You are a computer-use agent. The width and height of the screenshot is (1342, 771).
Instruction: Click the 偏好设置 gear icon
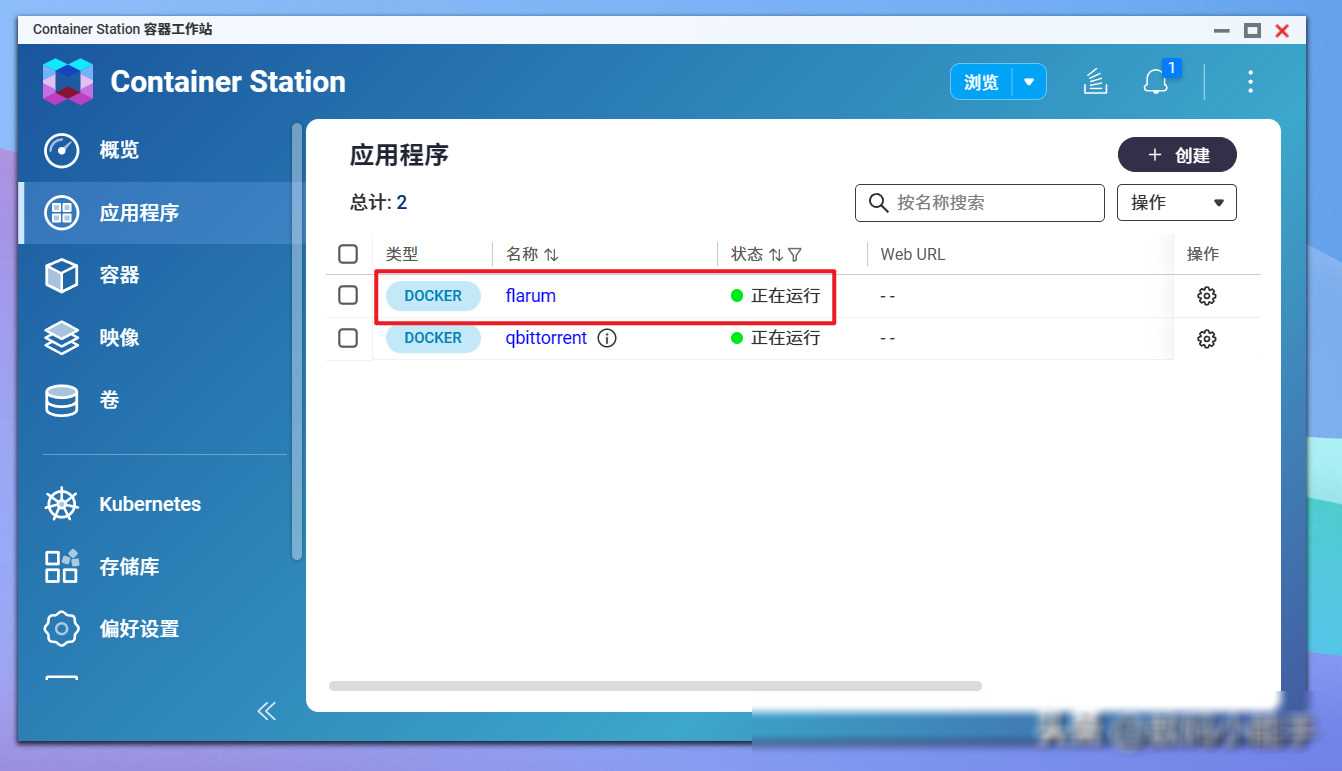pyautogui.click(x=62, y=629)
